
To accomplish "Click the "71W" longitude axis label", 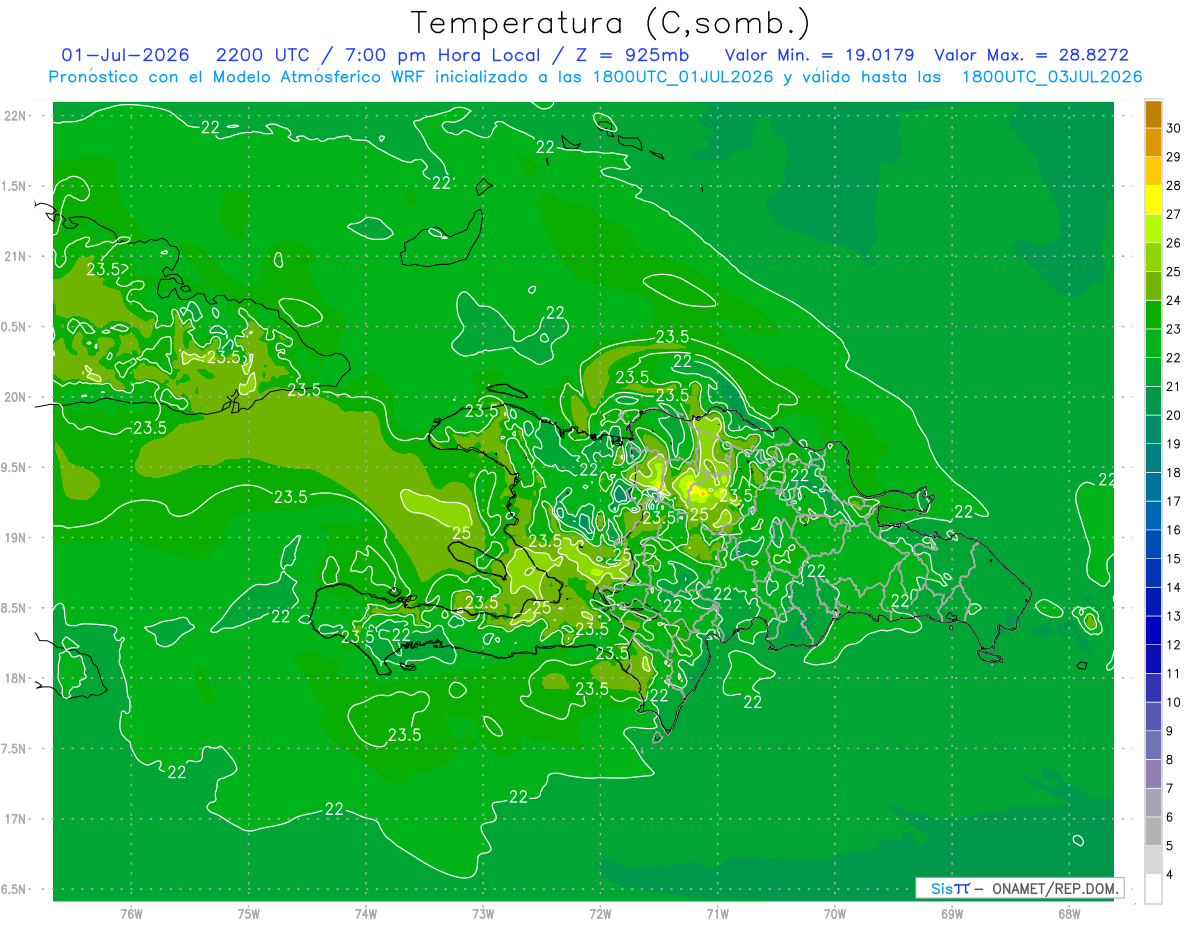I will (717, 914).
